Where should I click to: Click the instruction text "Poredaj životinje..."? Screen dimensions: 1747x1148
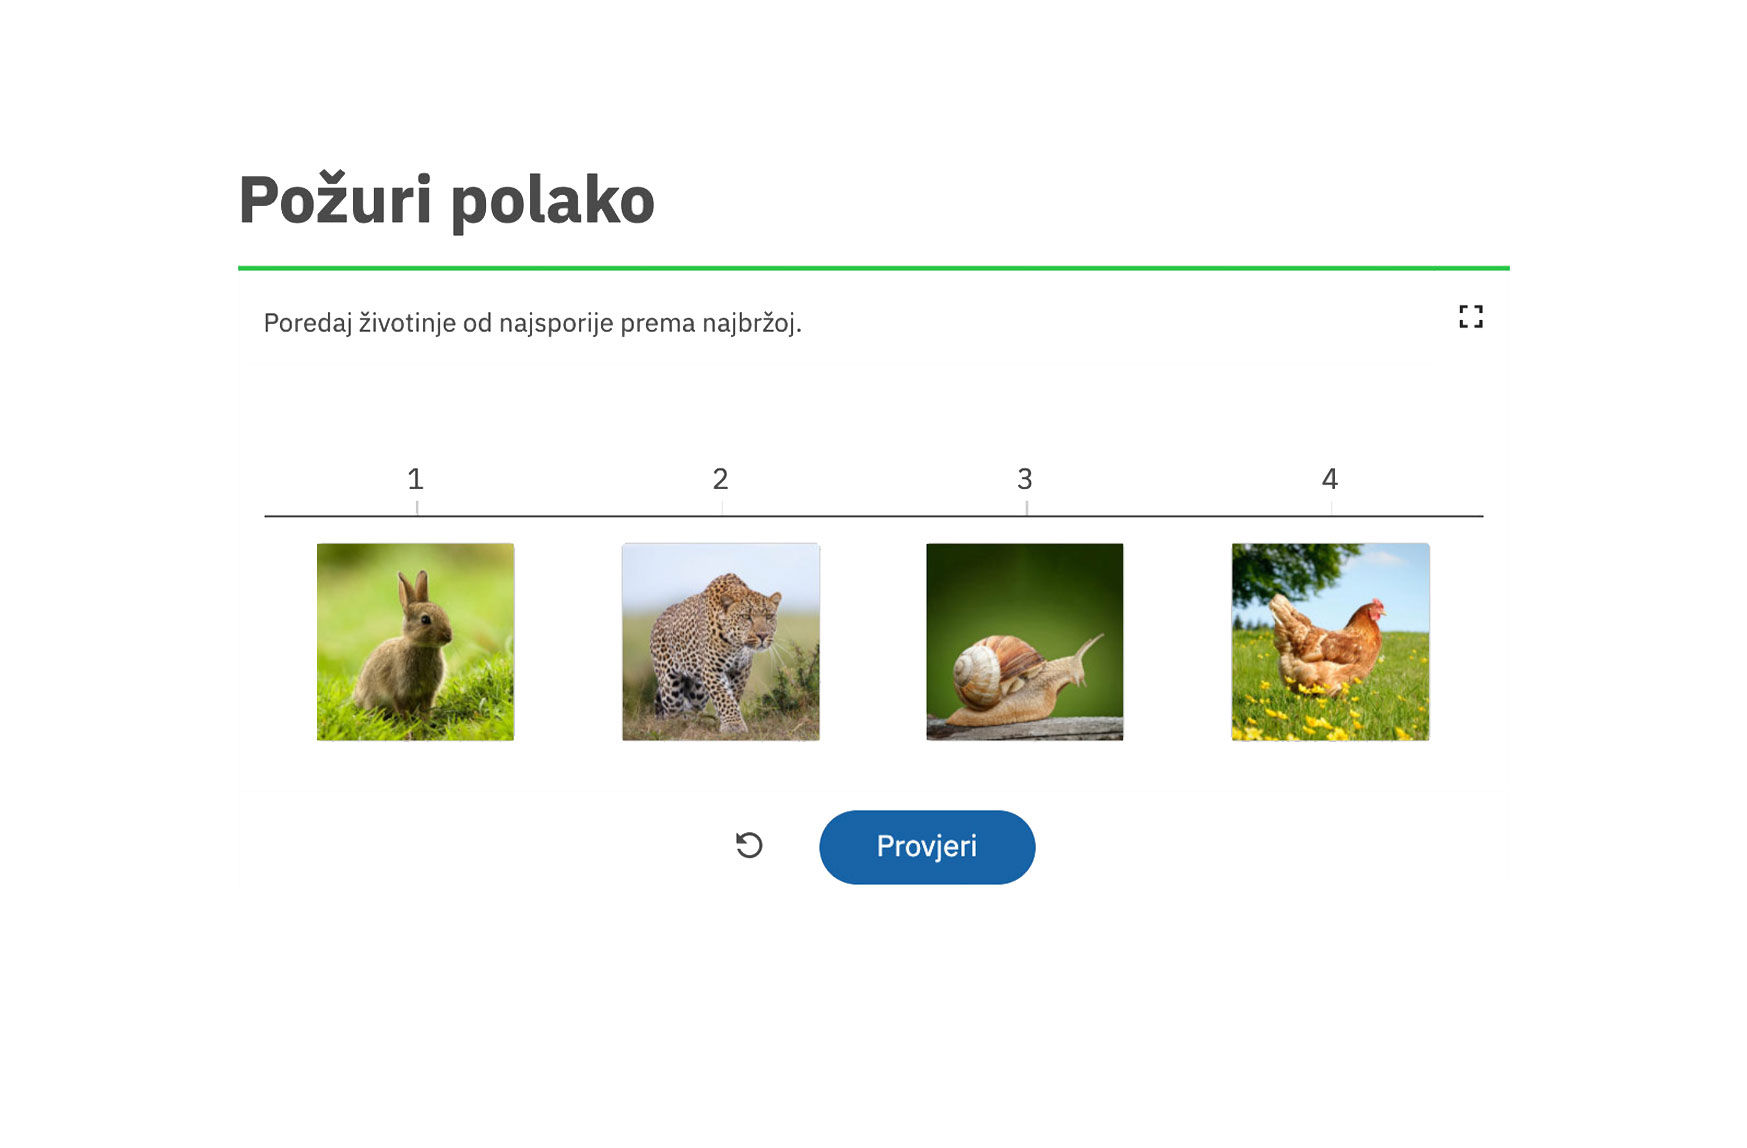pos(532,323)
